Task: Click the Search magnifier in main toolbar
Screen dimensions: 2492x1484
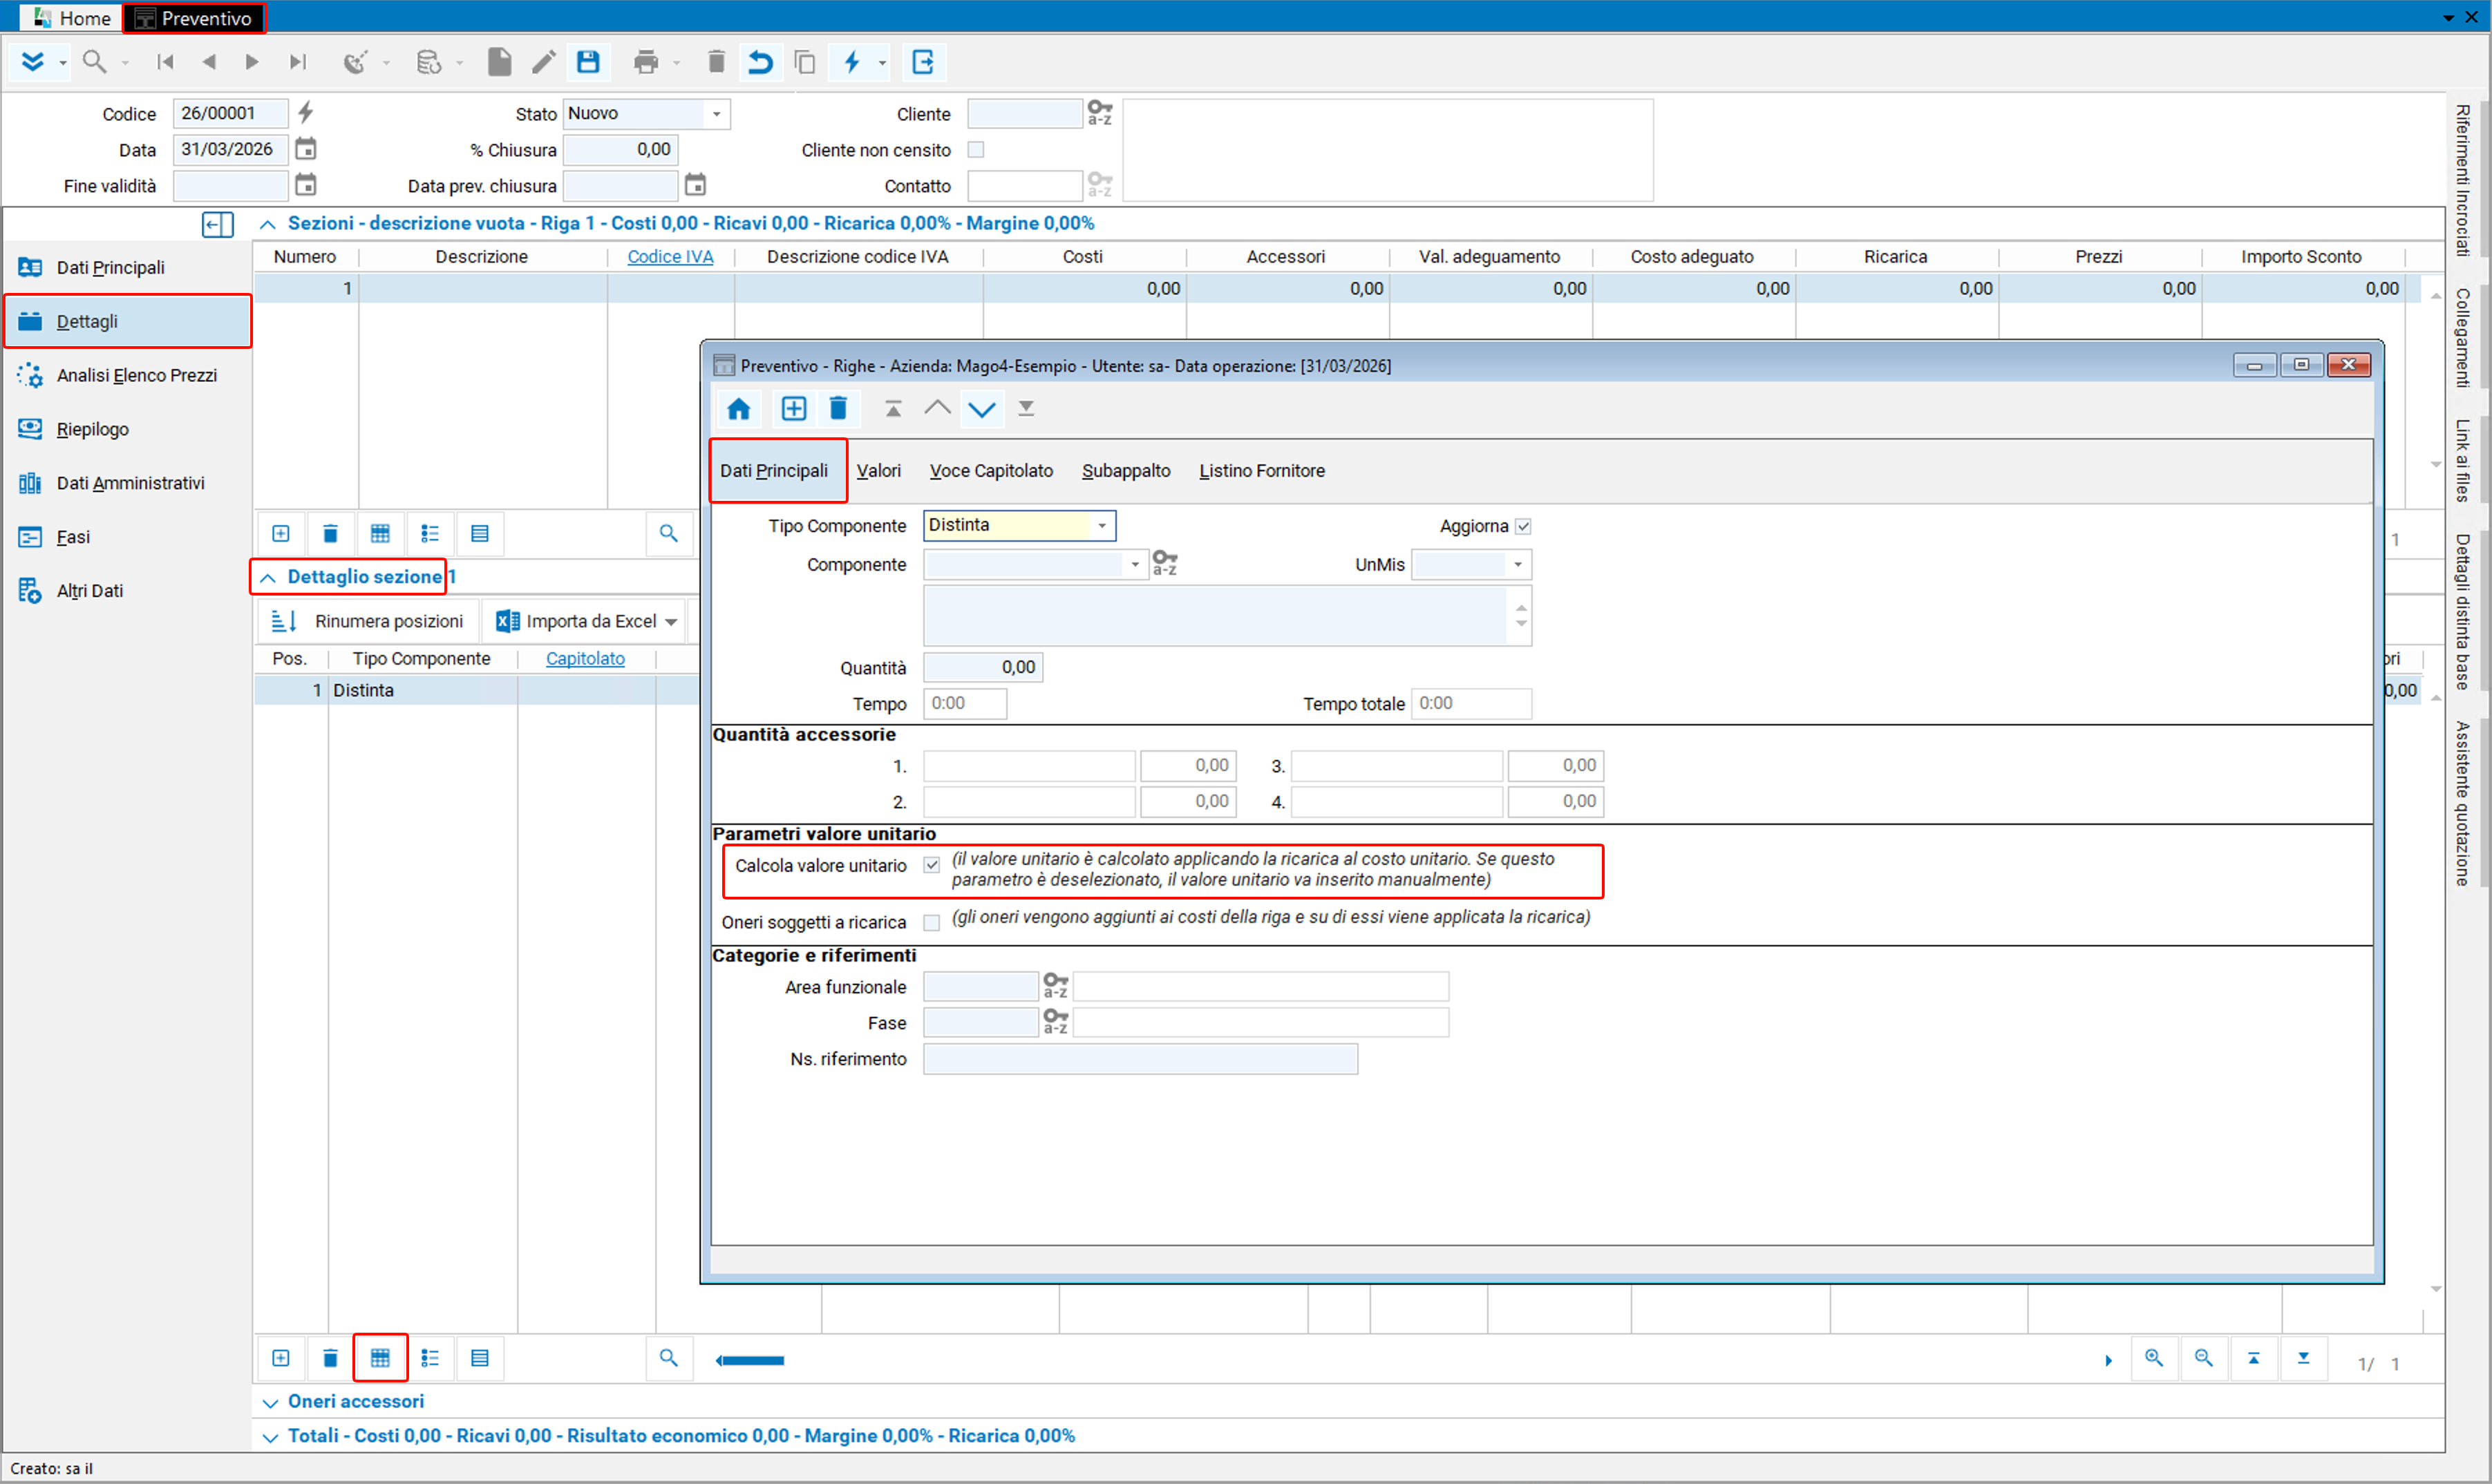Action: (x=94, y=62)
